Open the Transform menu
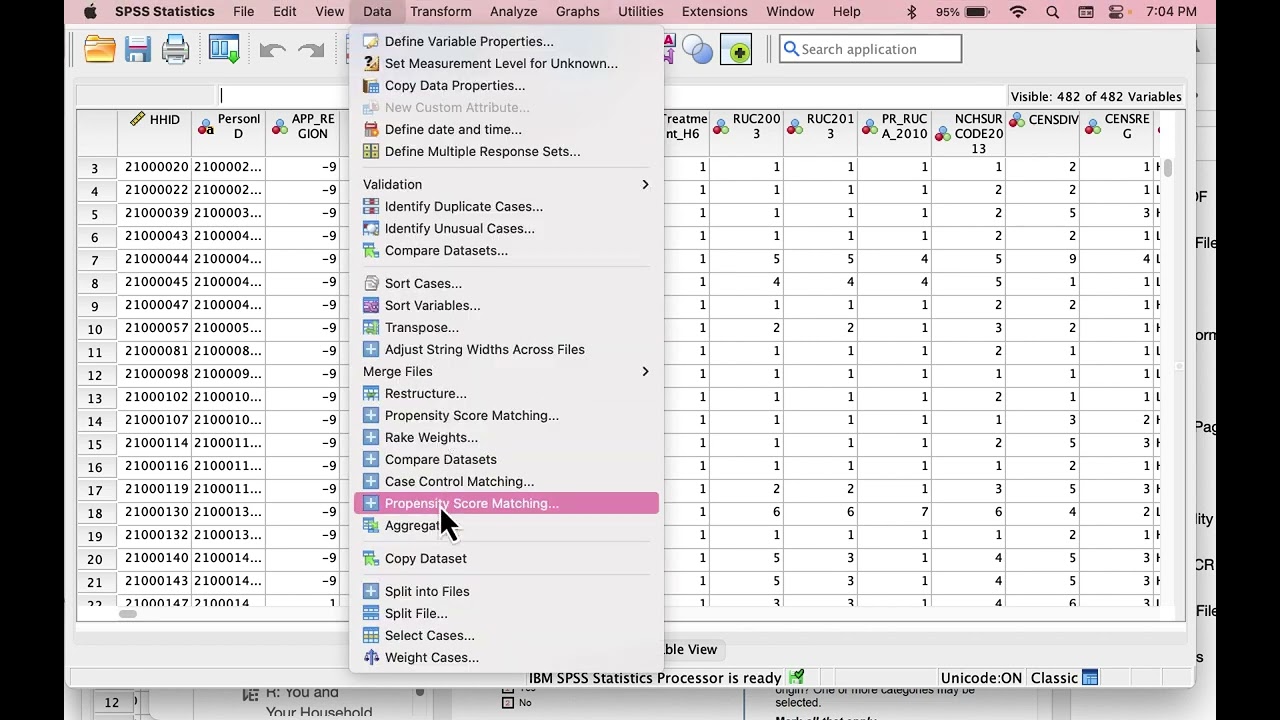This screenshot has width=1280, height=720. point(441,12)
